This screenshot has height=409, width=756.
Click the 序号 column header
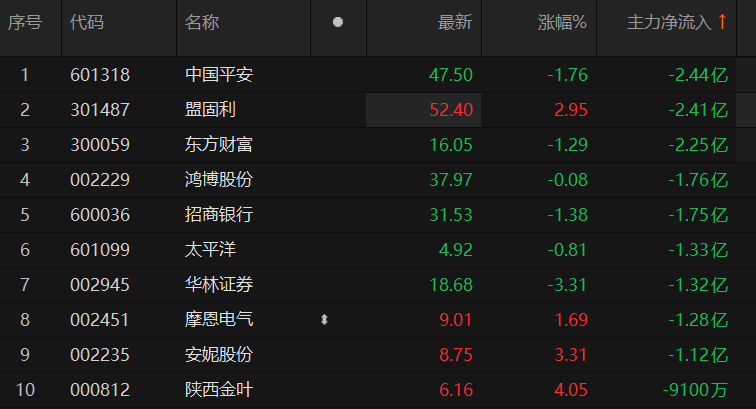[25, 22]
